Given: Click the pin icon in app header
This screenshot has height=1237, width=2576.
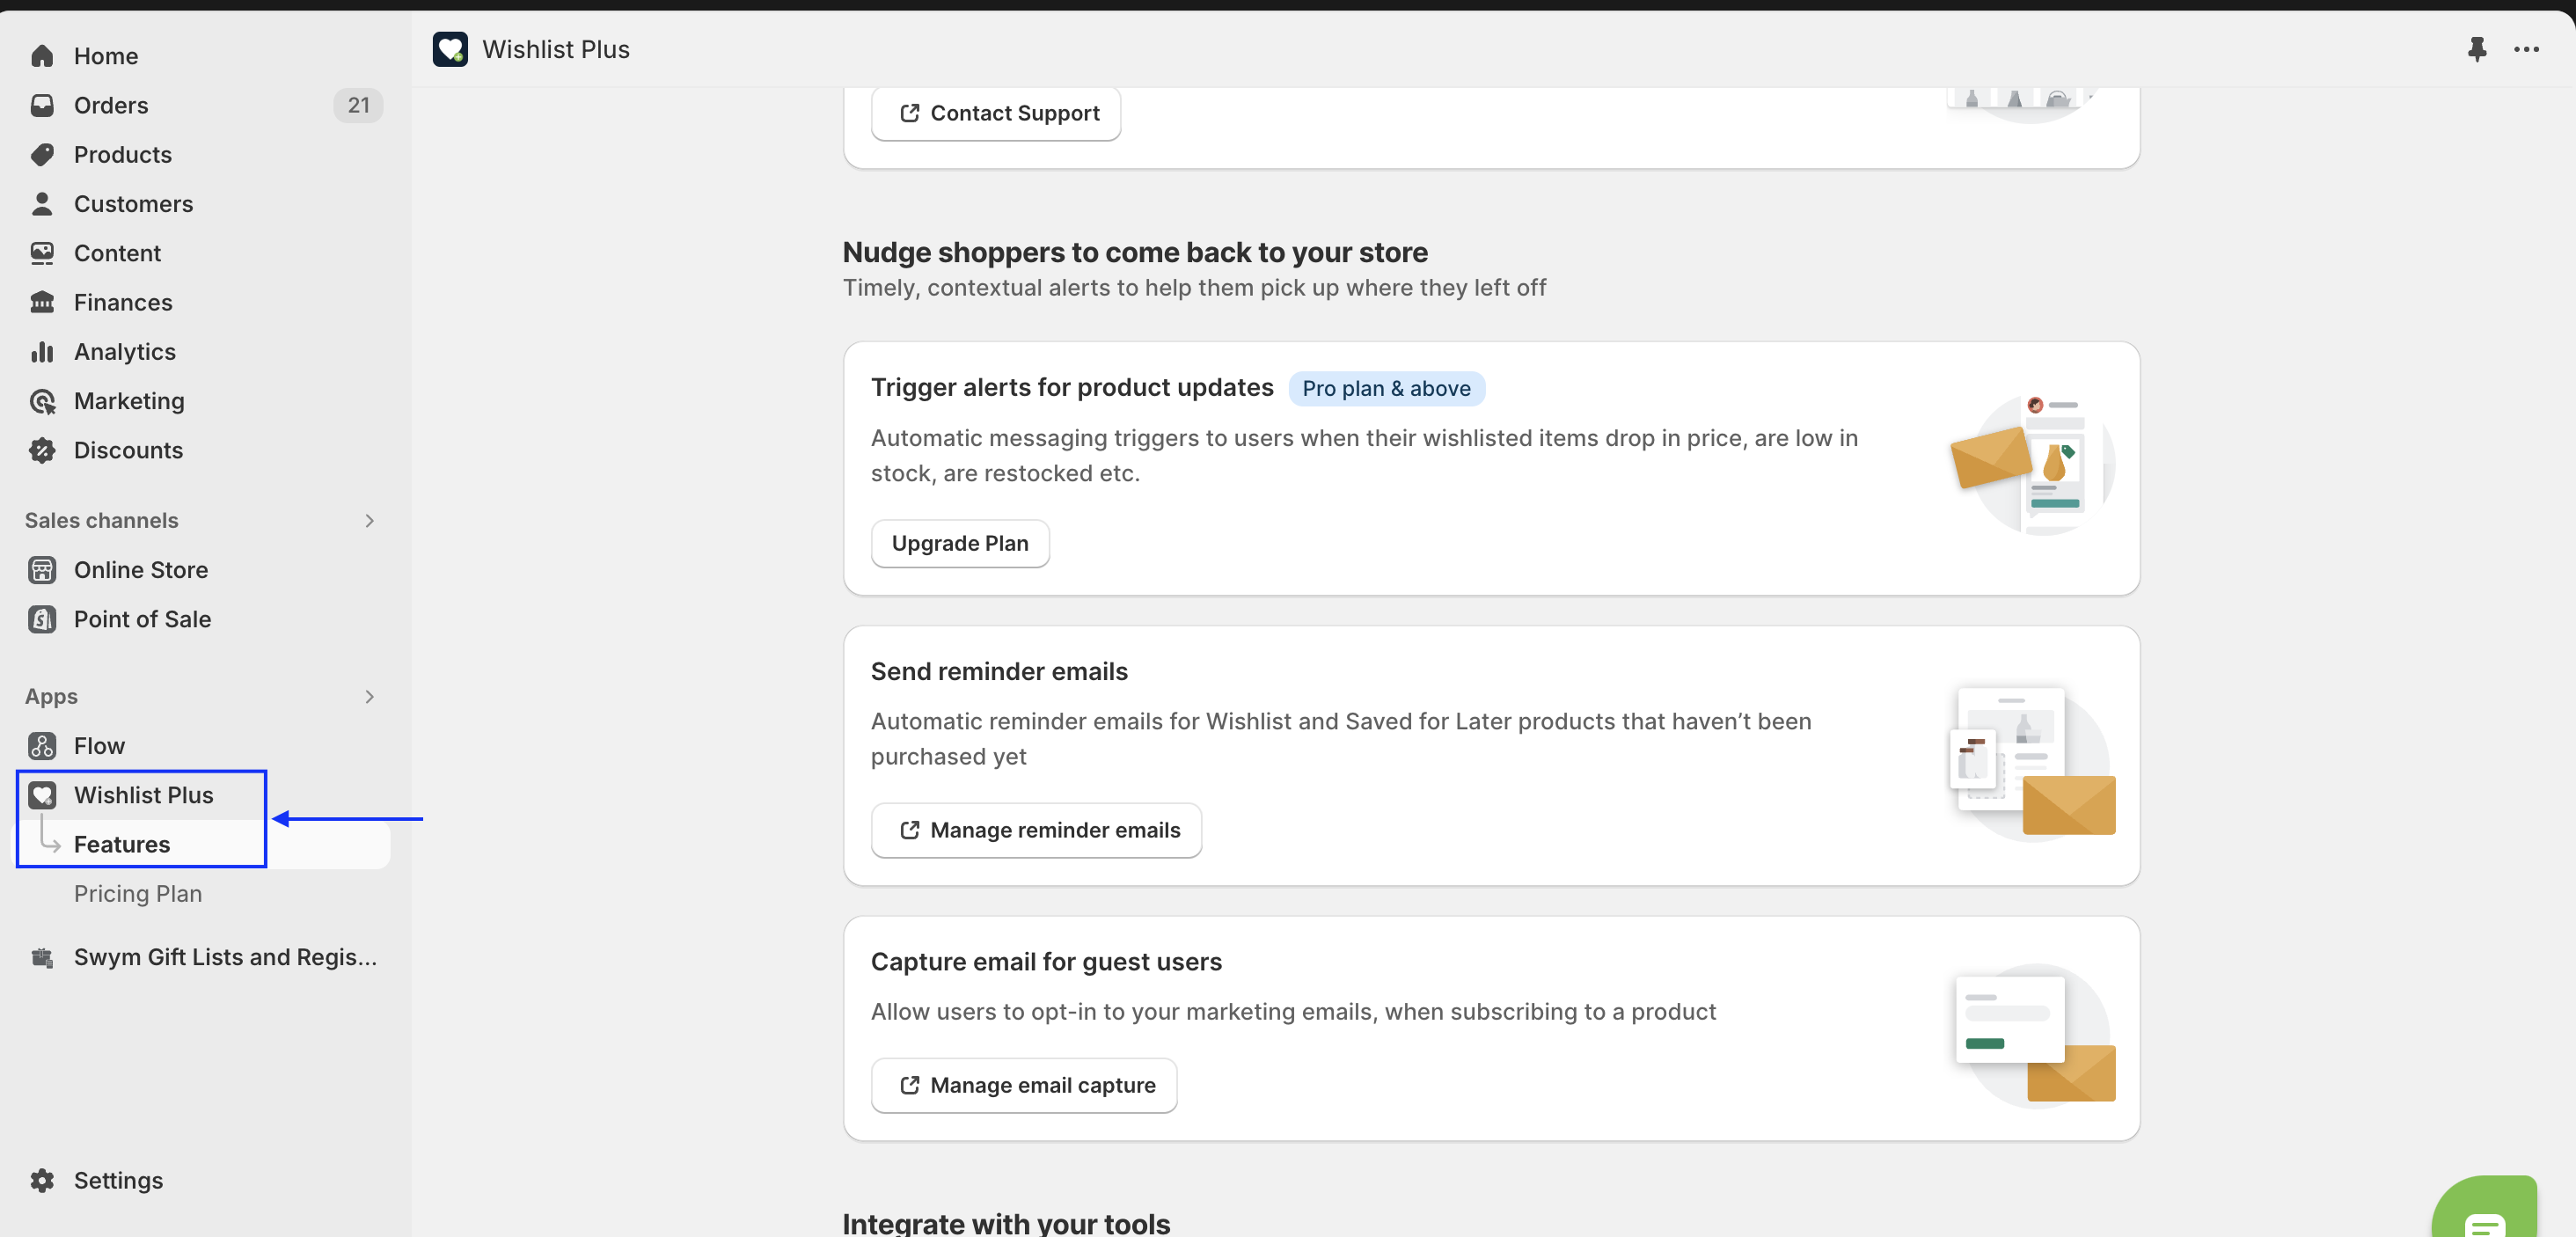Looking at the screenshot, I should 2476,49.
